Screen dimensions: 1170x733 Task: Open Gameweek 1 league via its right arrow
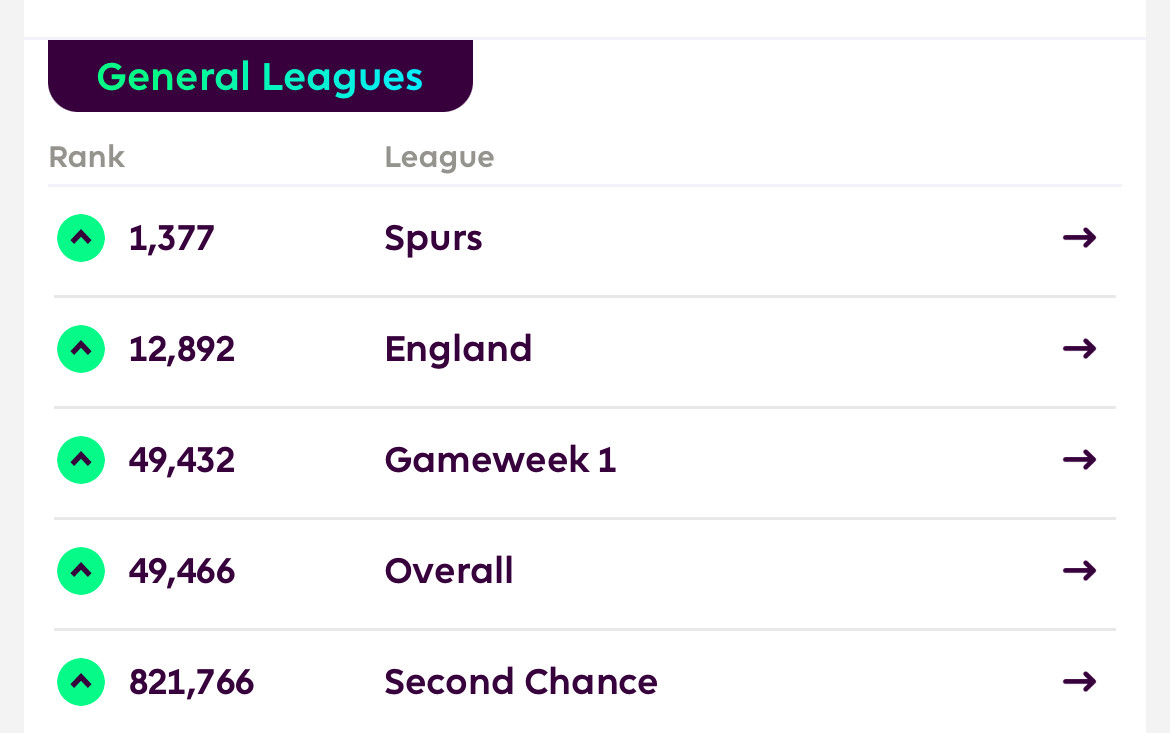(1080, 460)
